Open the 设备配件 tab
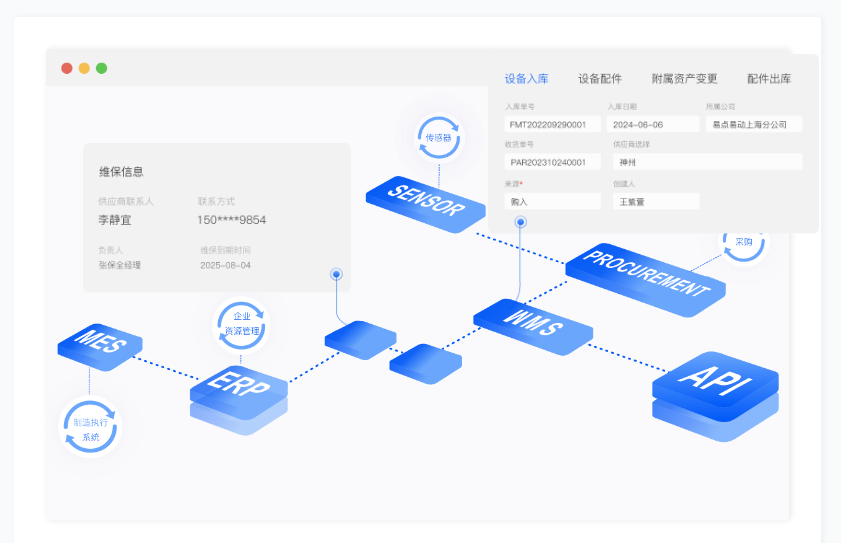The image size is (841, 543). 600,79
